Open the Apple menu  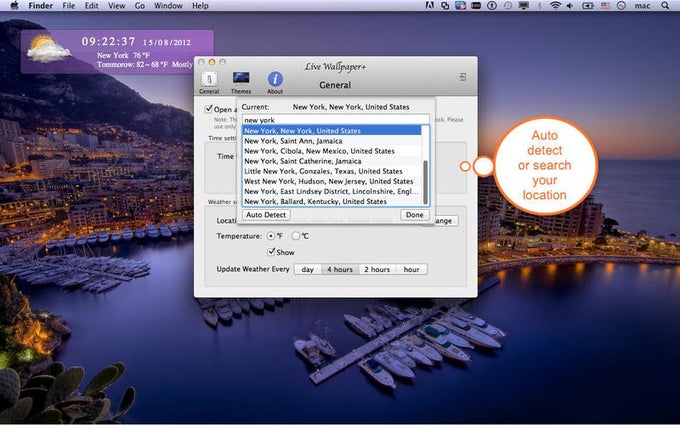[14, 6]
